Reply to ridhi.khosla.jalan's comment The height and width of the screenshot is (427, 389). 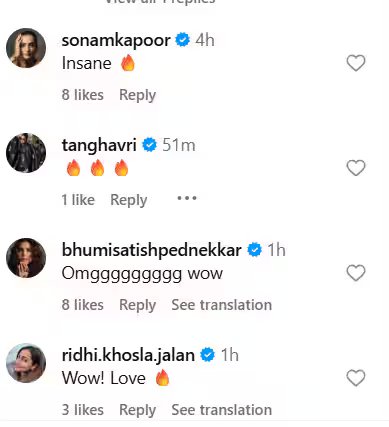[137, 410]
